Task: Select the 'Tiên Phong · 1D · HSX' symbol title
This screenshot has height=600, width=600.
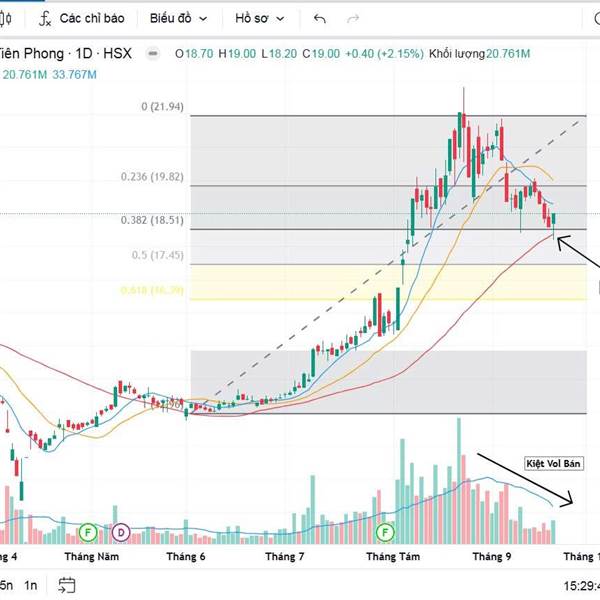Action: pos(66,54)
